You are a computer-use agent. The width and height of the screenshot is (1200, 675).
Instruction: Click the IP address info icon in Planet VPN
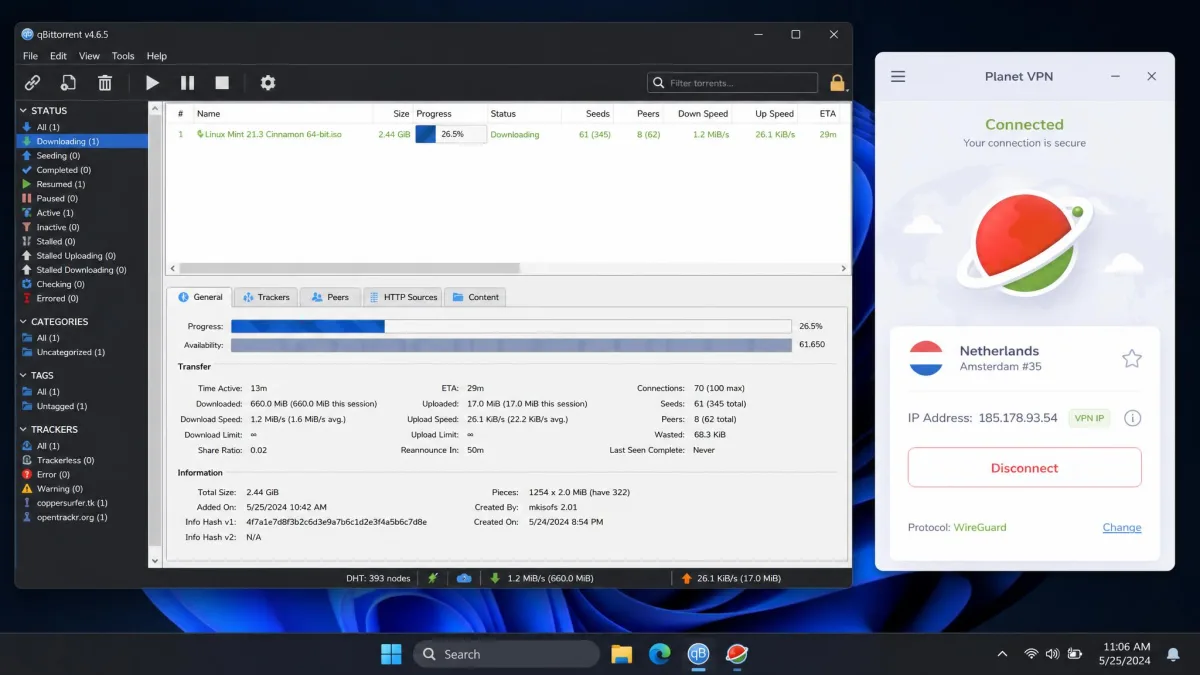click(x=1132, y=418)
